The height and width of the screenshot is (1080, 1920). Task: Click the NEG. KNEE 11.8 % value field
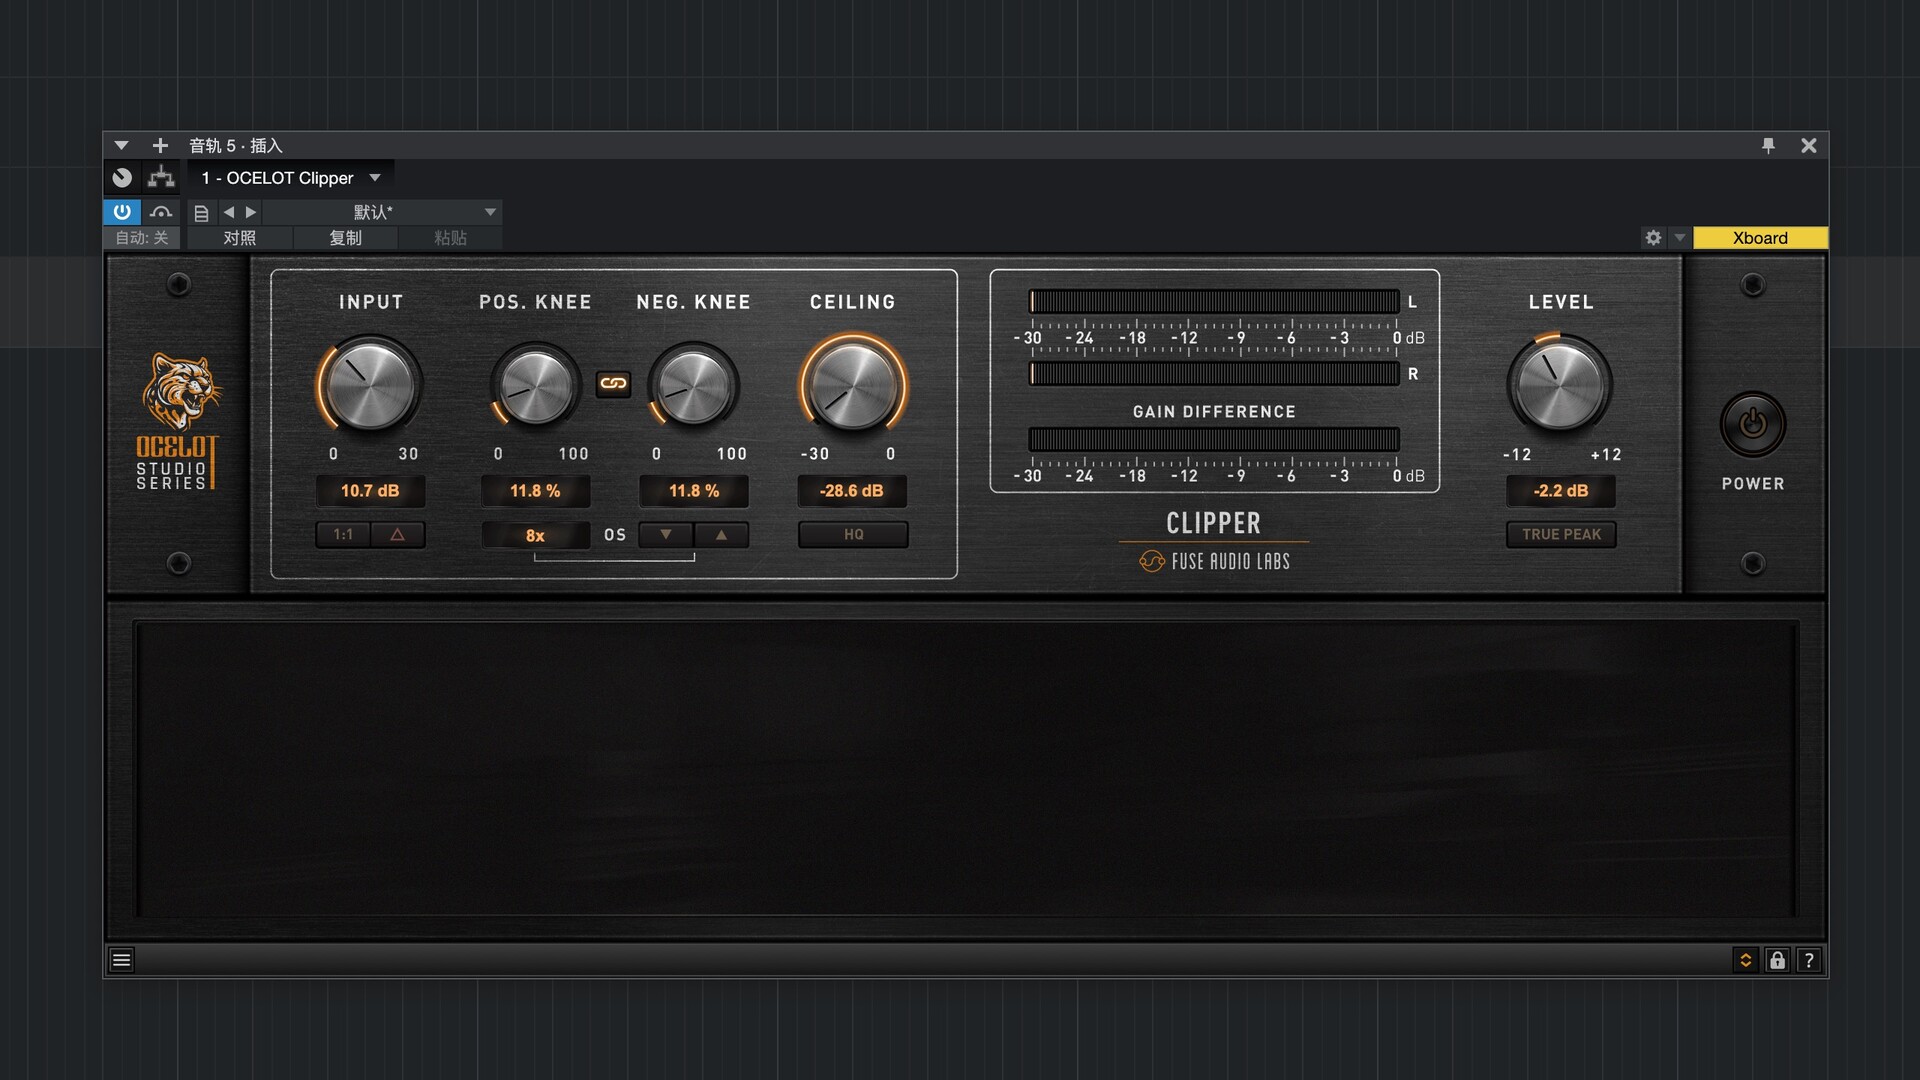pyautogui.click(x=694, y=491)
